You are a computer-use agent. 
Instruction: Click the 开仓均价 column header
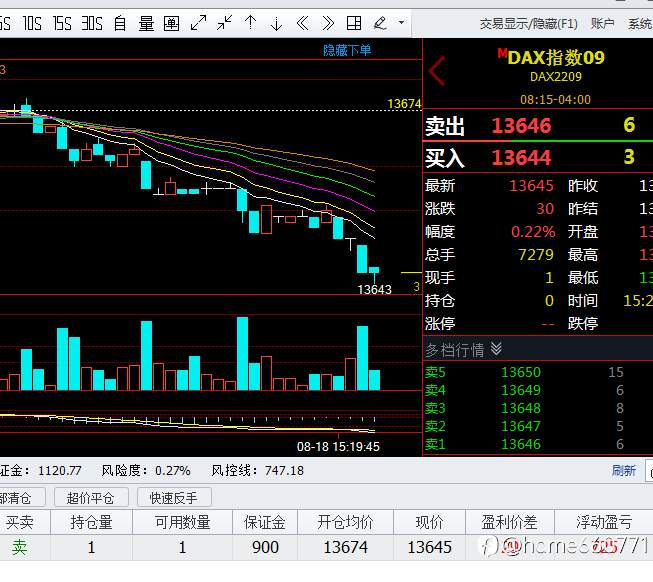(345, 522)
